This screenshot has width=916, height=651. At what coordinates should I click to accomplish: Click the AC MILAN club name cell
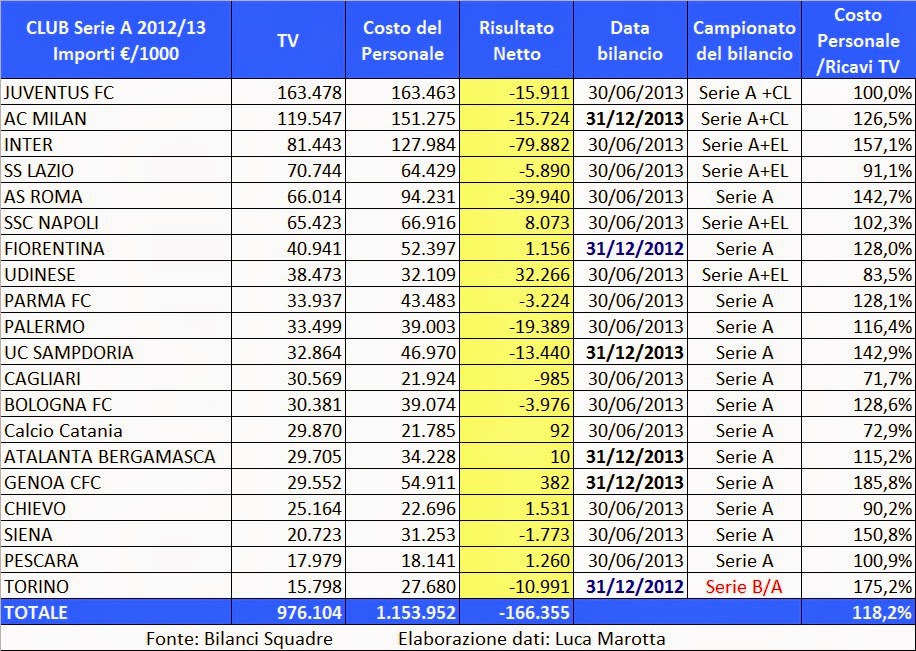pos(116,119)
